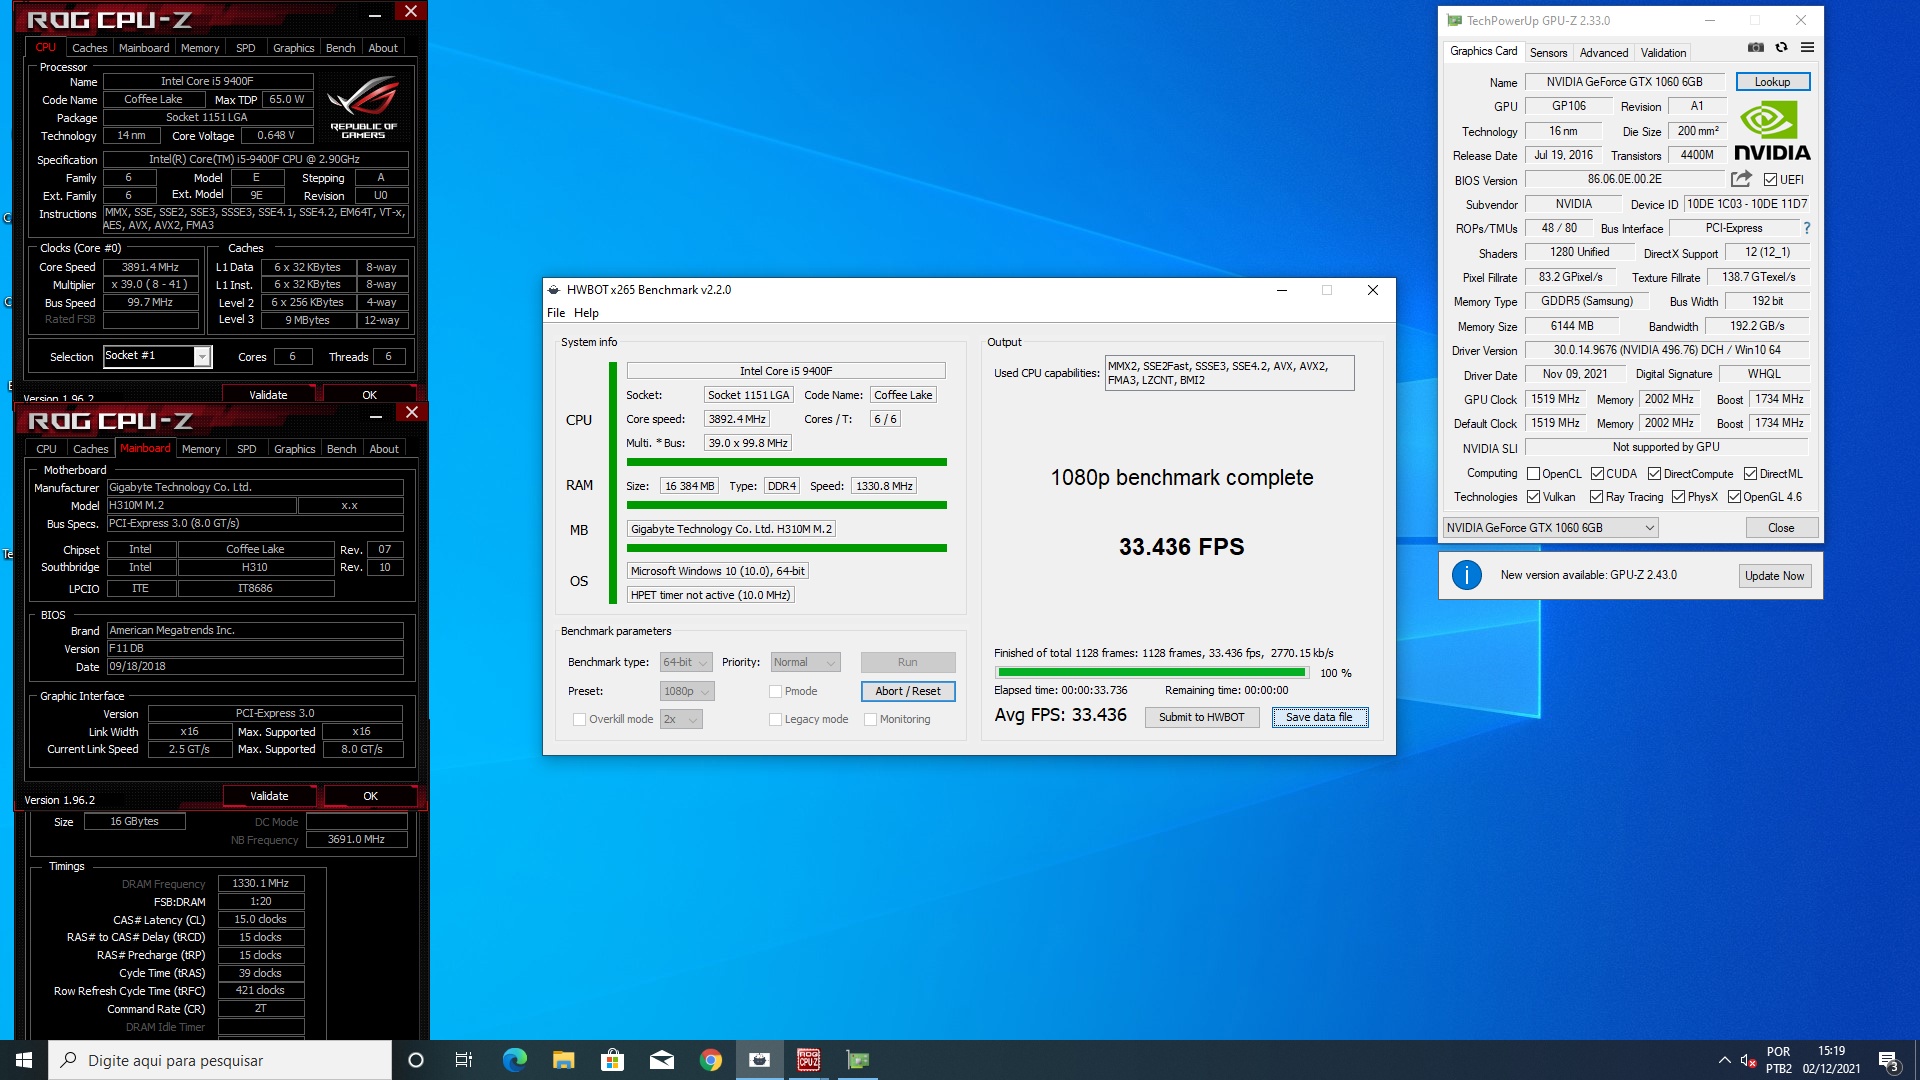Toggle the UEFI checkbox in GPU-Z
This screenshot has height=1080, width=1920.
tap(1770, 180)
